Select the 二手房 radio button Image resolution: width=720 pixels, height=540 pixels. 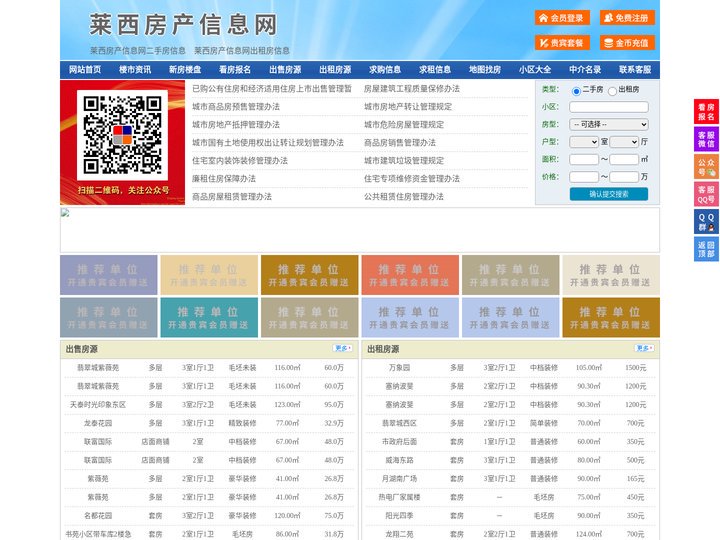[576, 91]
